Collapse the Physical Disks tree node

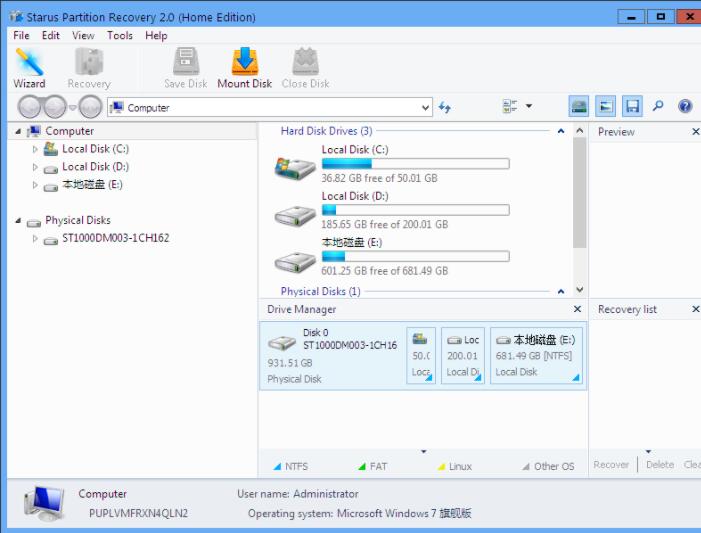coord(18,220)
